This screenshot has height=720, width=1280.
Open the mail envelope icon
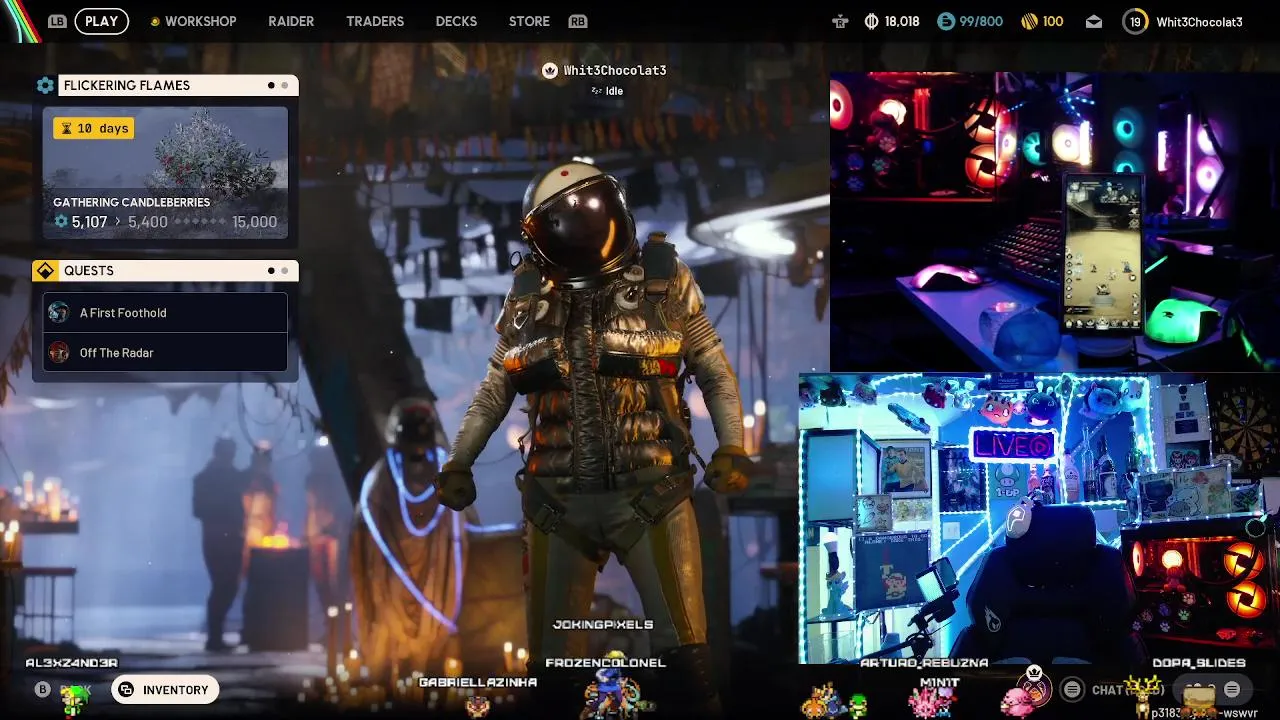[x=1094, y=21]
